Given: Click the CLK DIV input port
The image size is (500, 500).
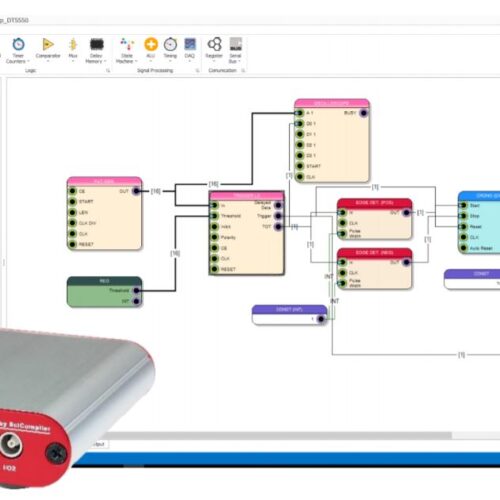Looking at the screenshot, I should [x=72, y=223].
